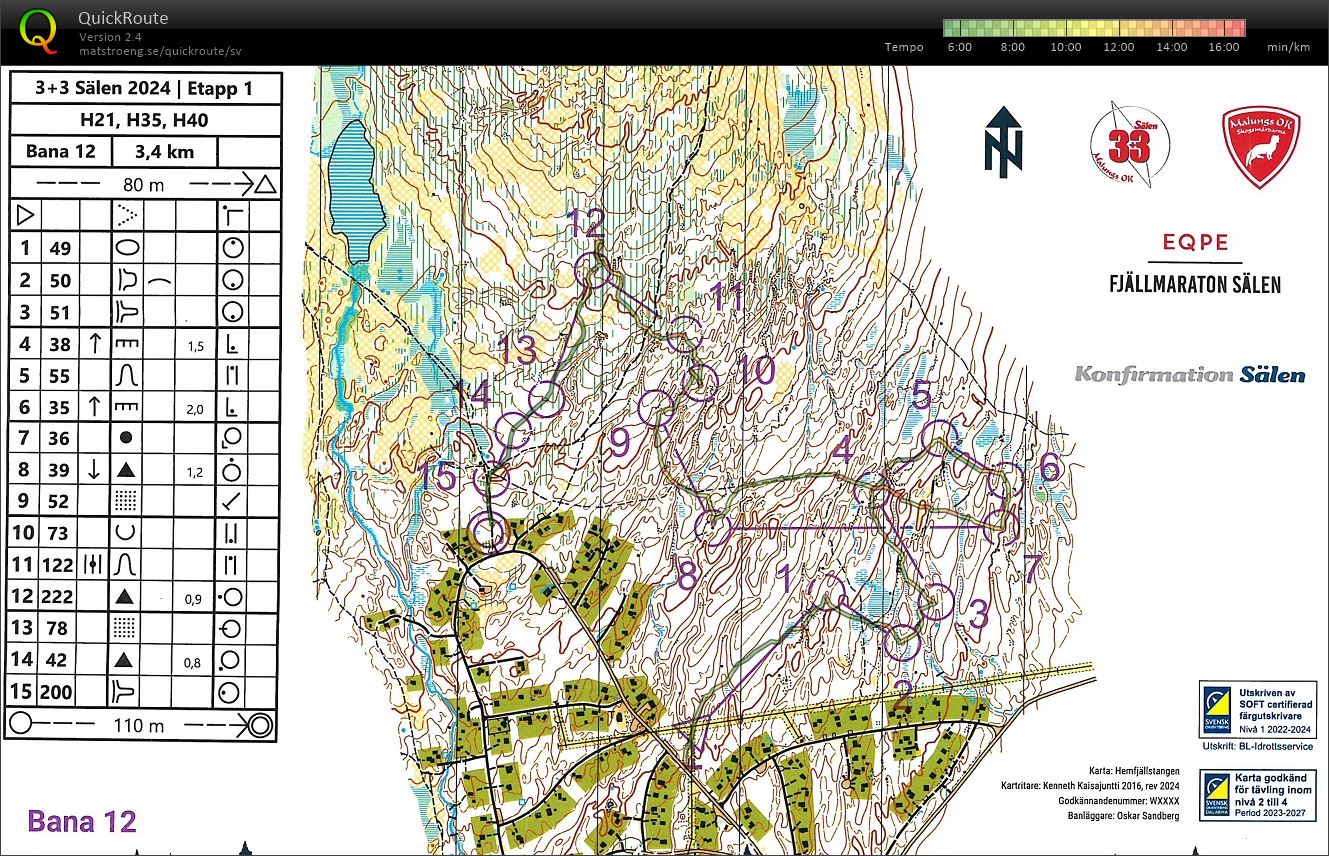
Task: Click the EQPE sponsor logo
Action: [1194, 242]
